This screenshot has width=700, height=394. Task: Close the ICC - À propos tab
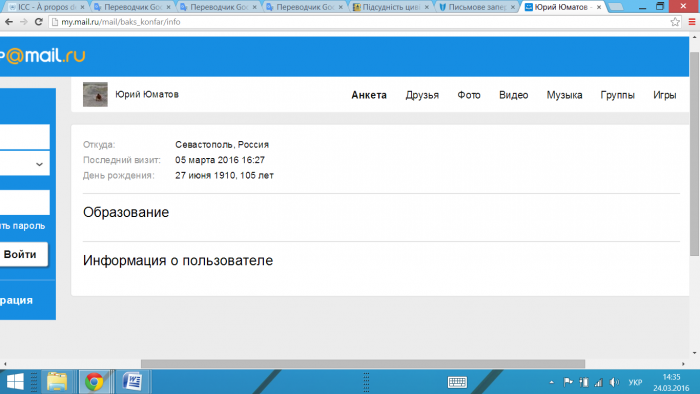click(82, 7)
